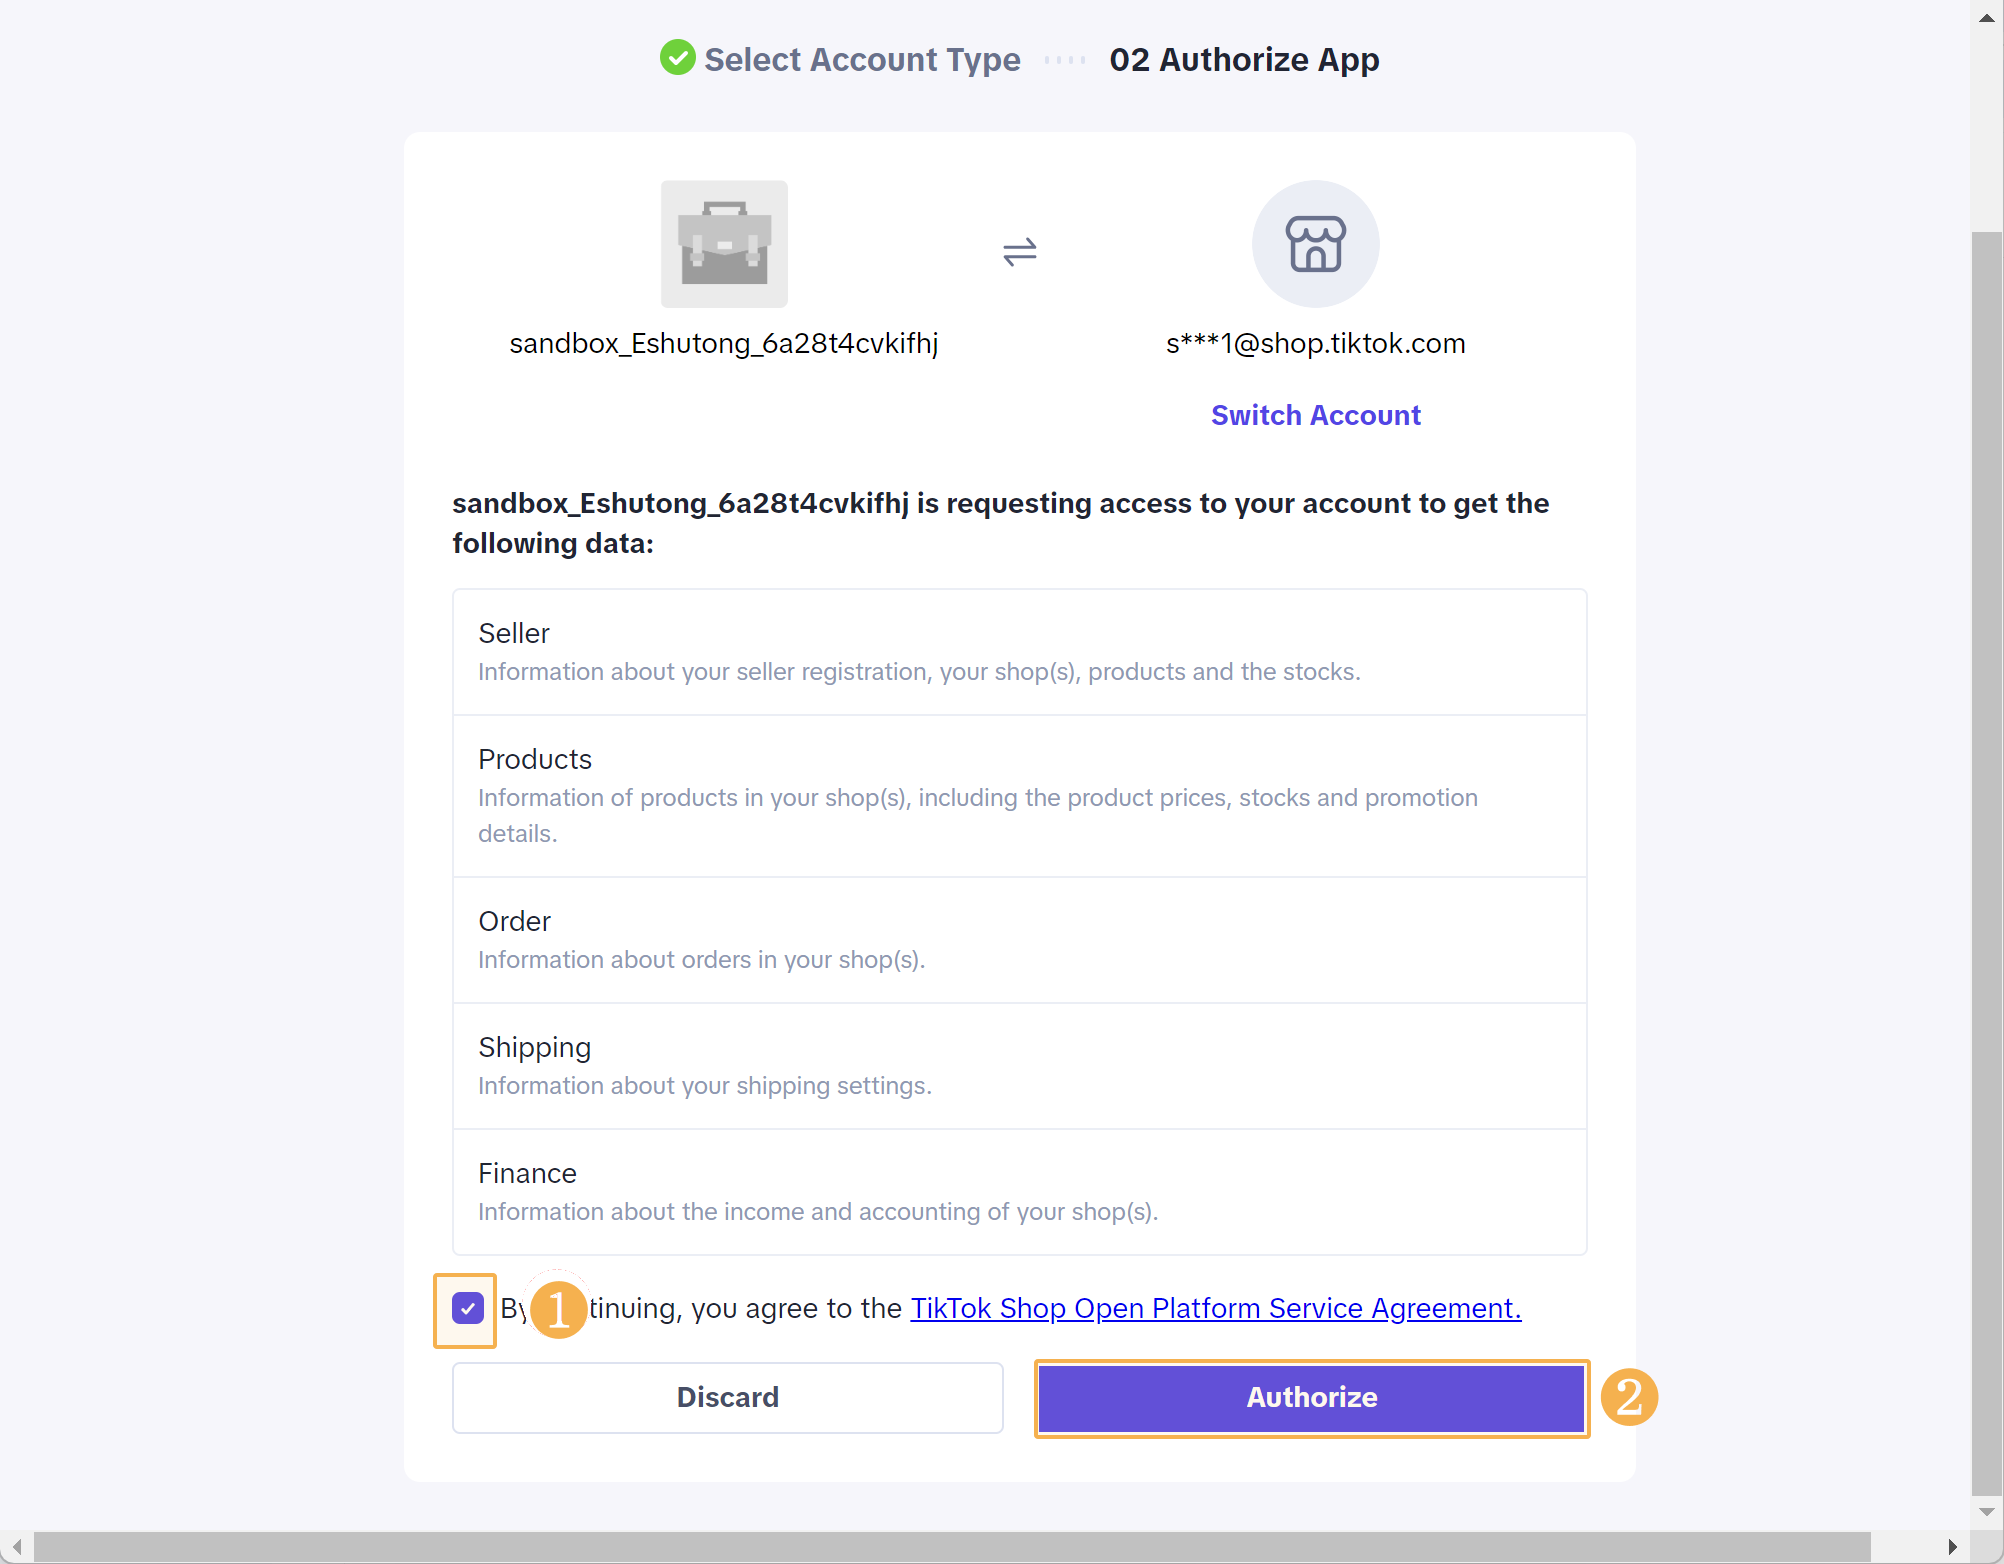The image size is (2004, 1564).
Task: Click the TikTok shop storefront icon
Action: point(1315,244)
